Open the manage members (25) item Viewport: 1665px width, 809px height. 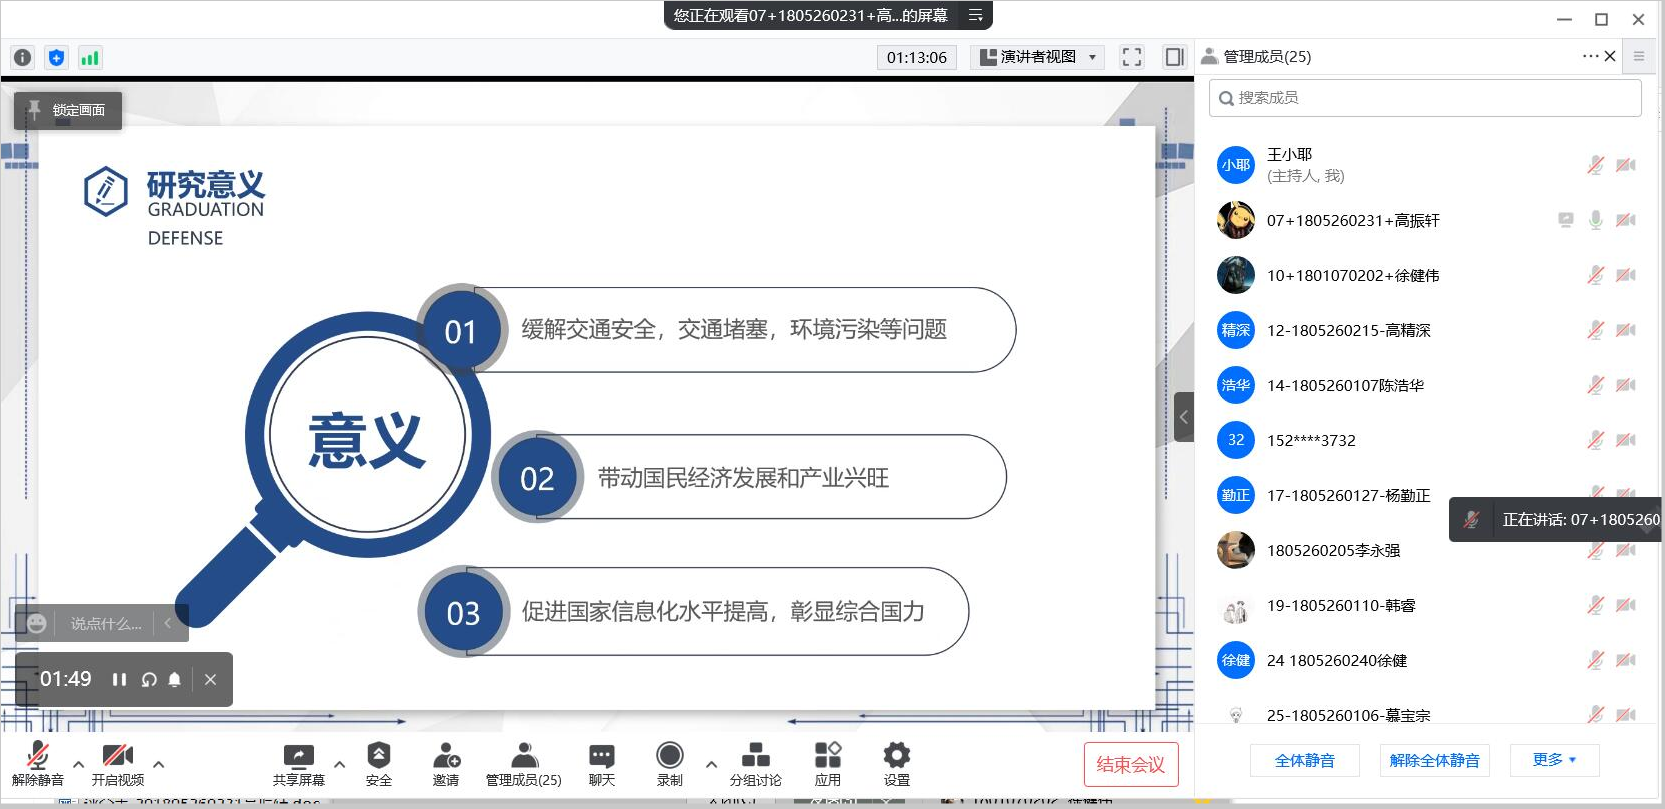pyautogui.click(x=523, y=764)
